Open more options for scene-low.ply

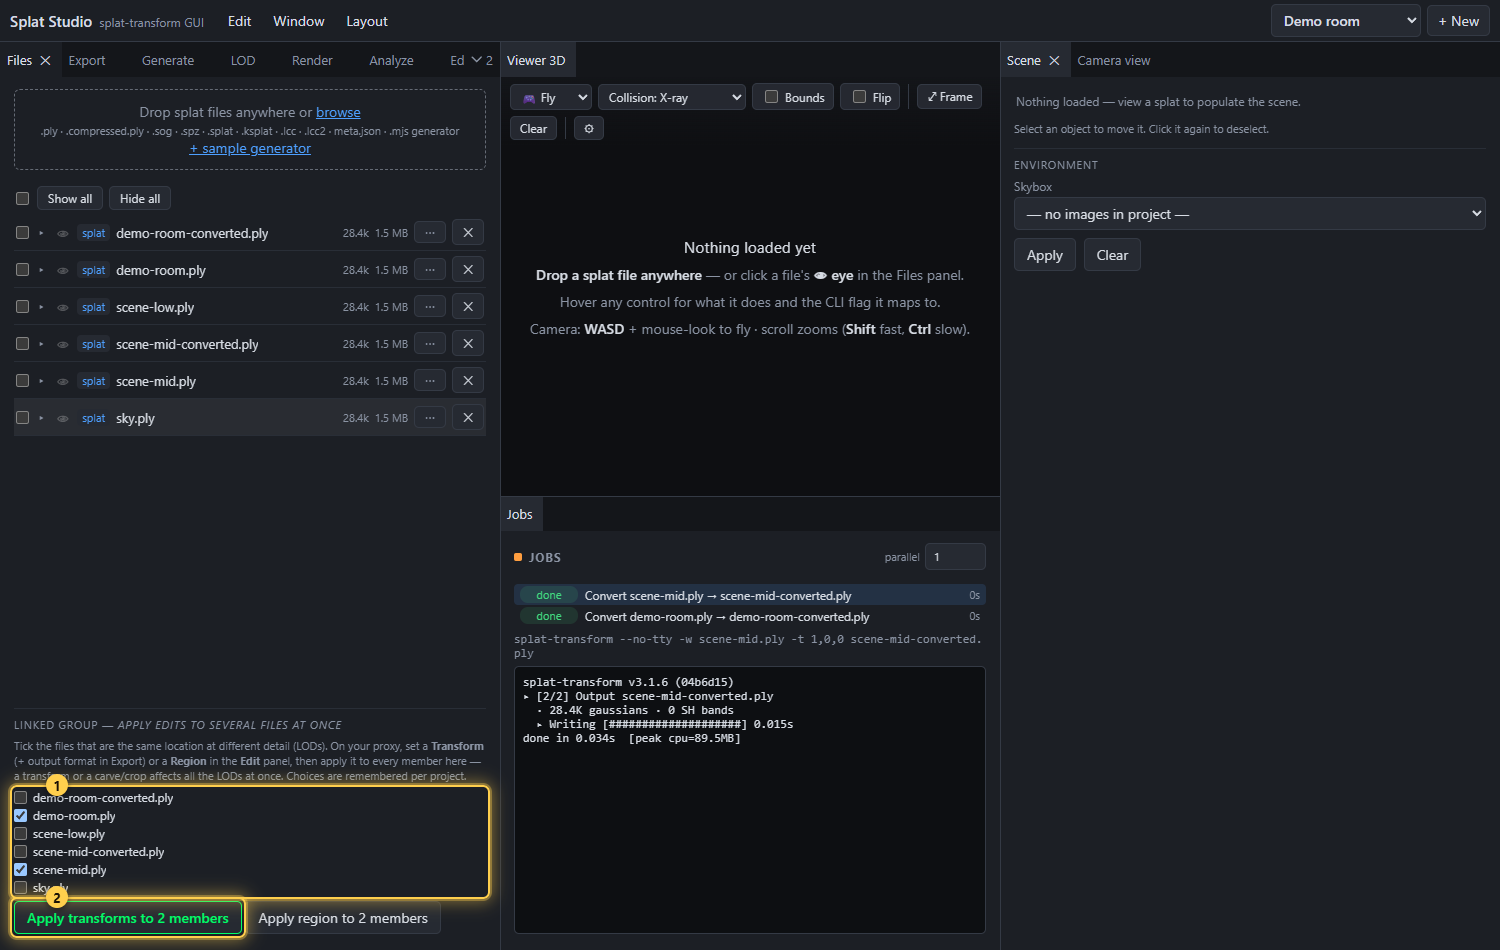[x=430, y=307]
